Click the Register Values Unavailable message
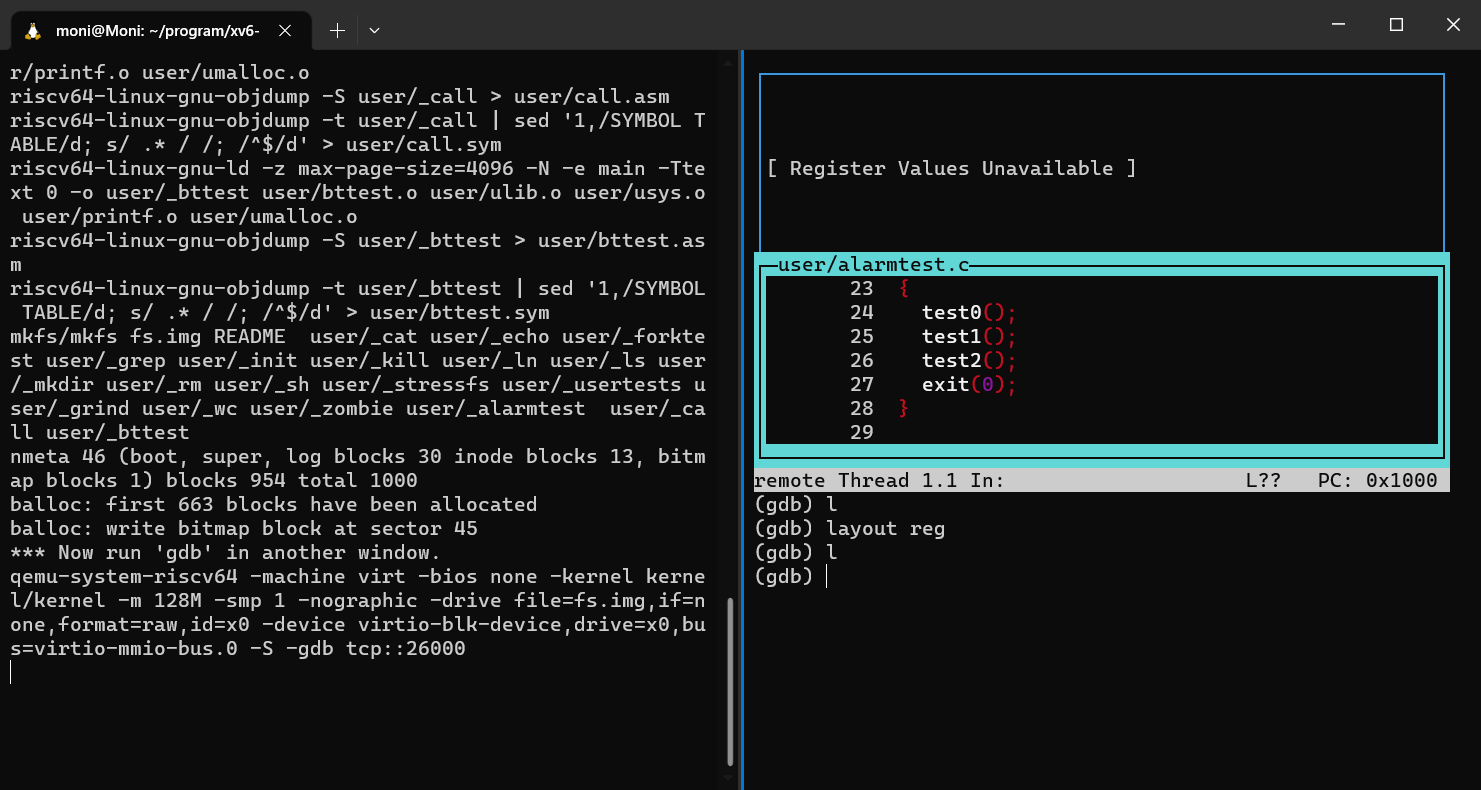The width and height of the screenshot is (1481, 790). (x=951, y=169)
